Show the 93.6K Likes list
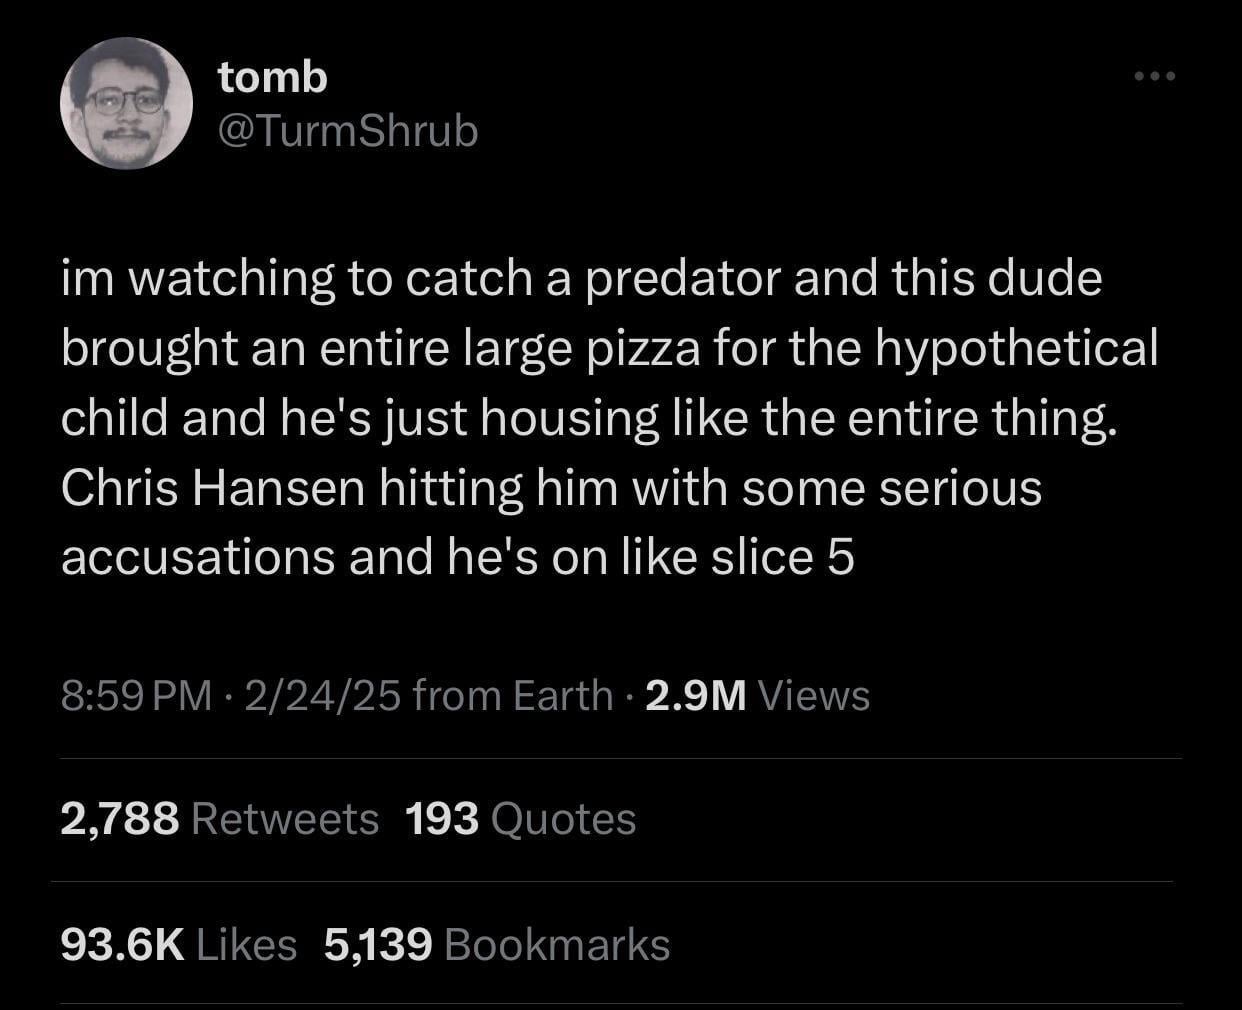This screenshot has width=1242, height=1010. (179, 944)
